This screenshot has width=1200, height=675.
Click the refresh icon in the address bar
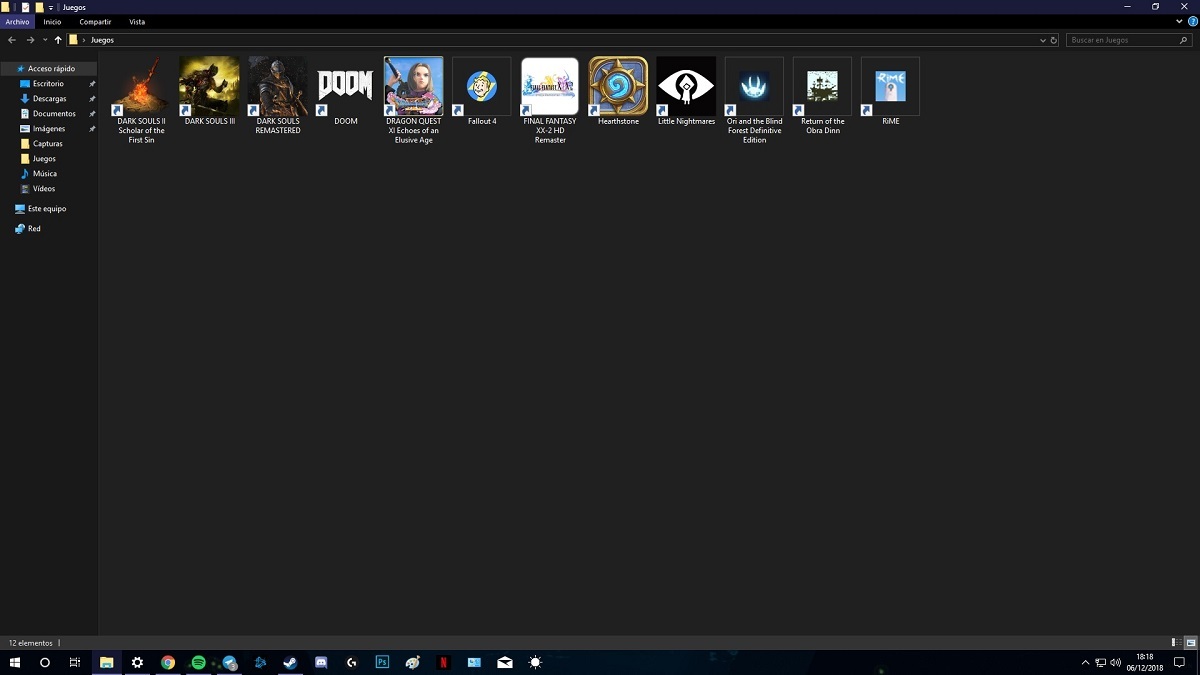[x=1054, y=40]
